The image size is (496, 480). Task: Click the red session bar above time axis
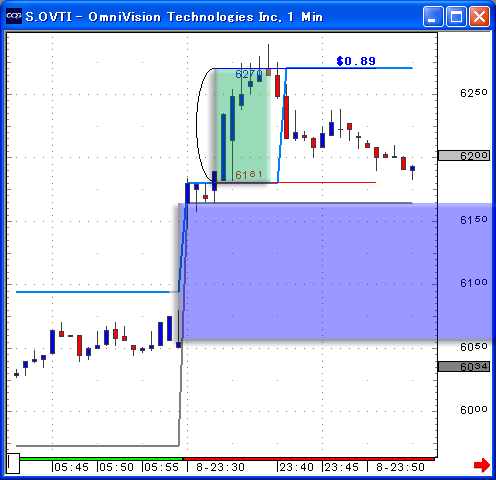click(x=309, y=459)
